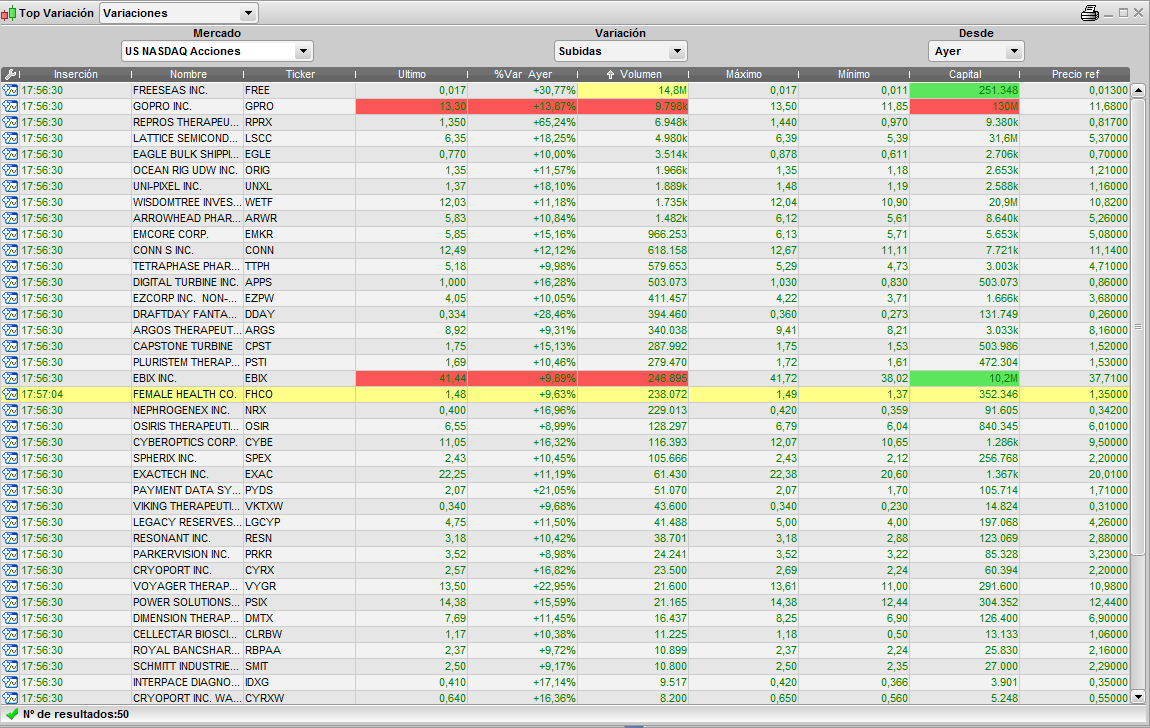Sort by the %Var Ayer column header
Screen dimensions: 1150x728
click(x=523, y=74)
